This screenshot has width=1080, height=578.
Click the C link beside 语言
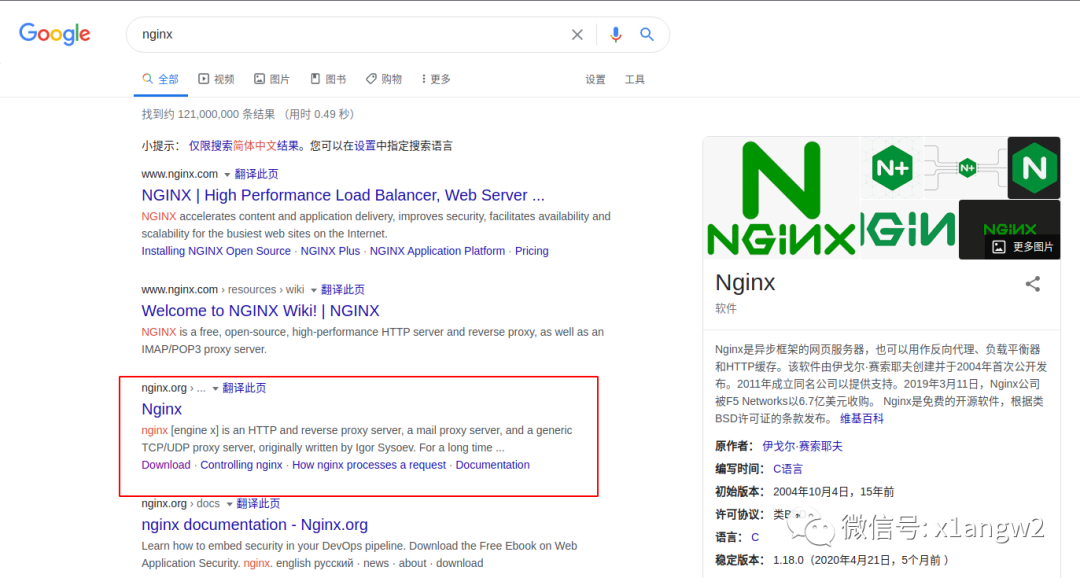click(755, 537)
